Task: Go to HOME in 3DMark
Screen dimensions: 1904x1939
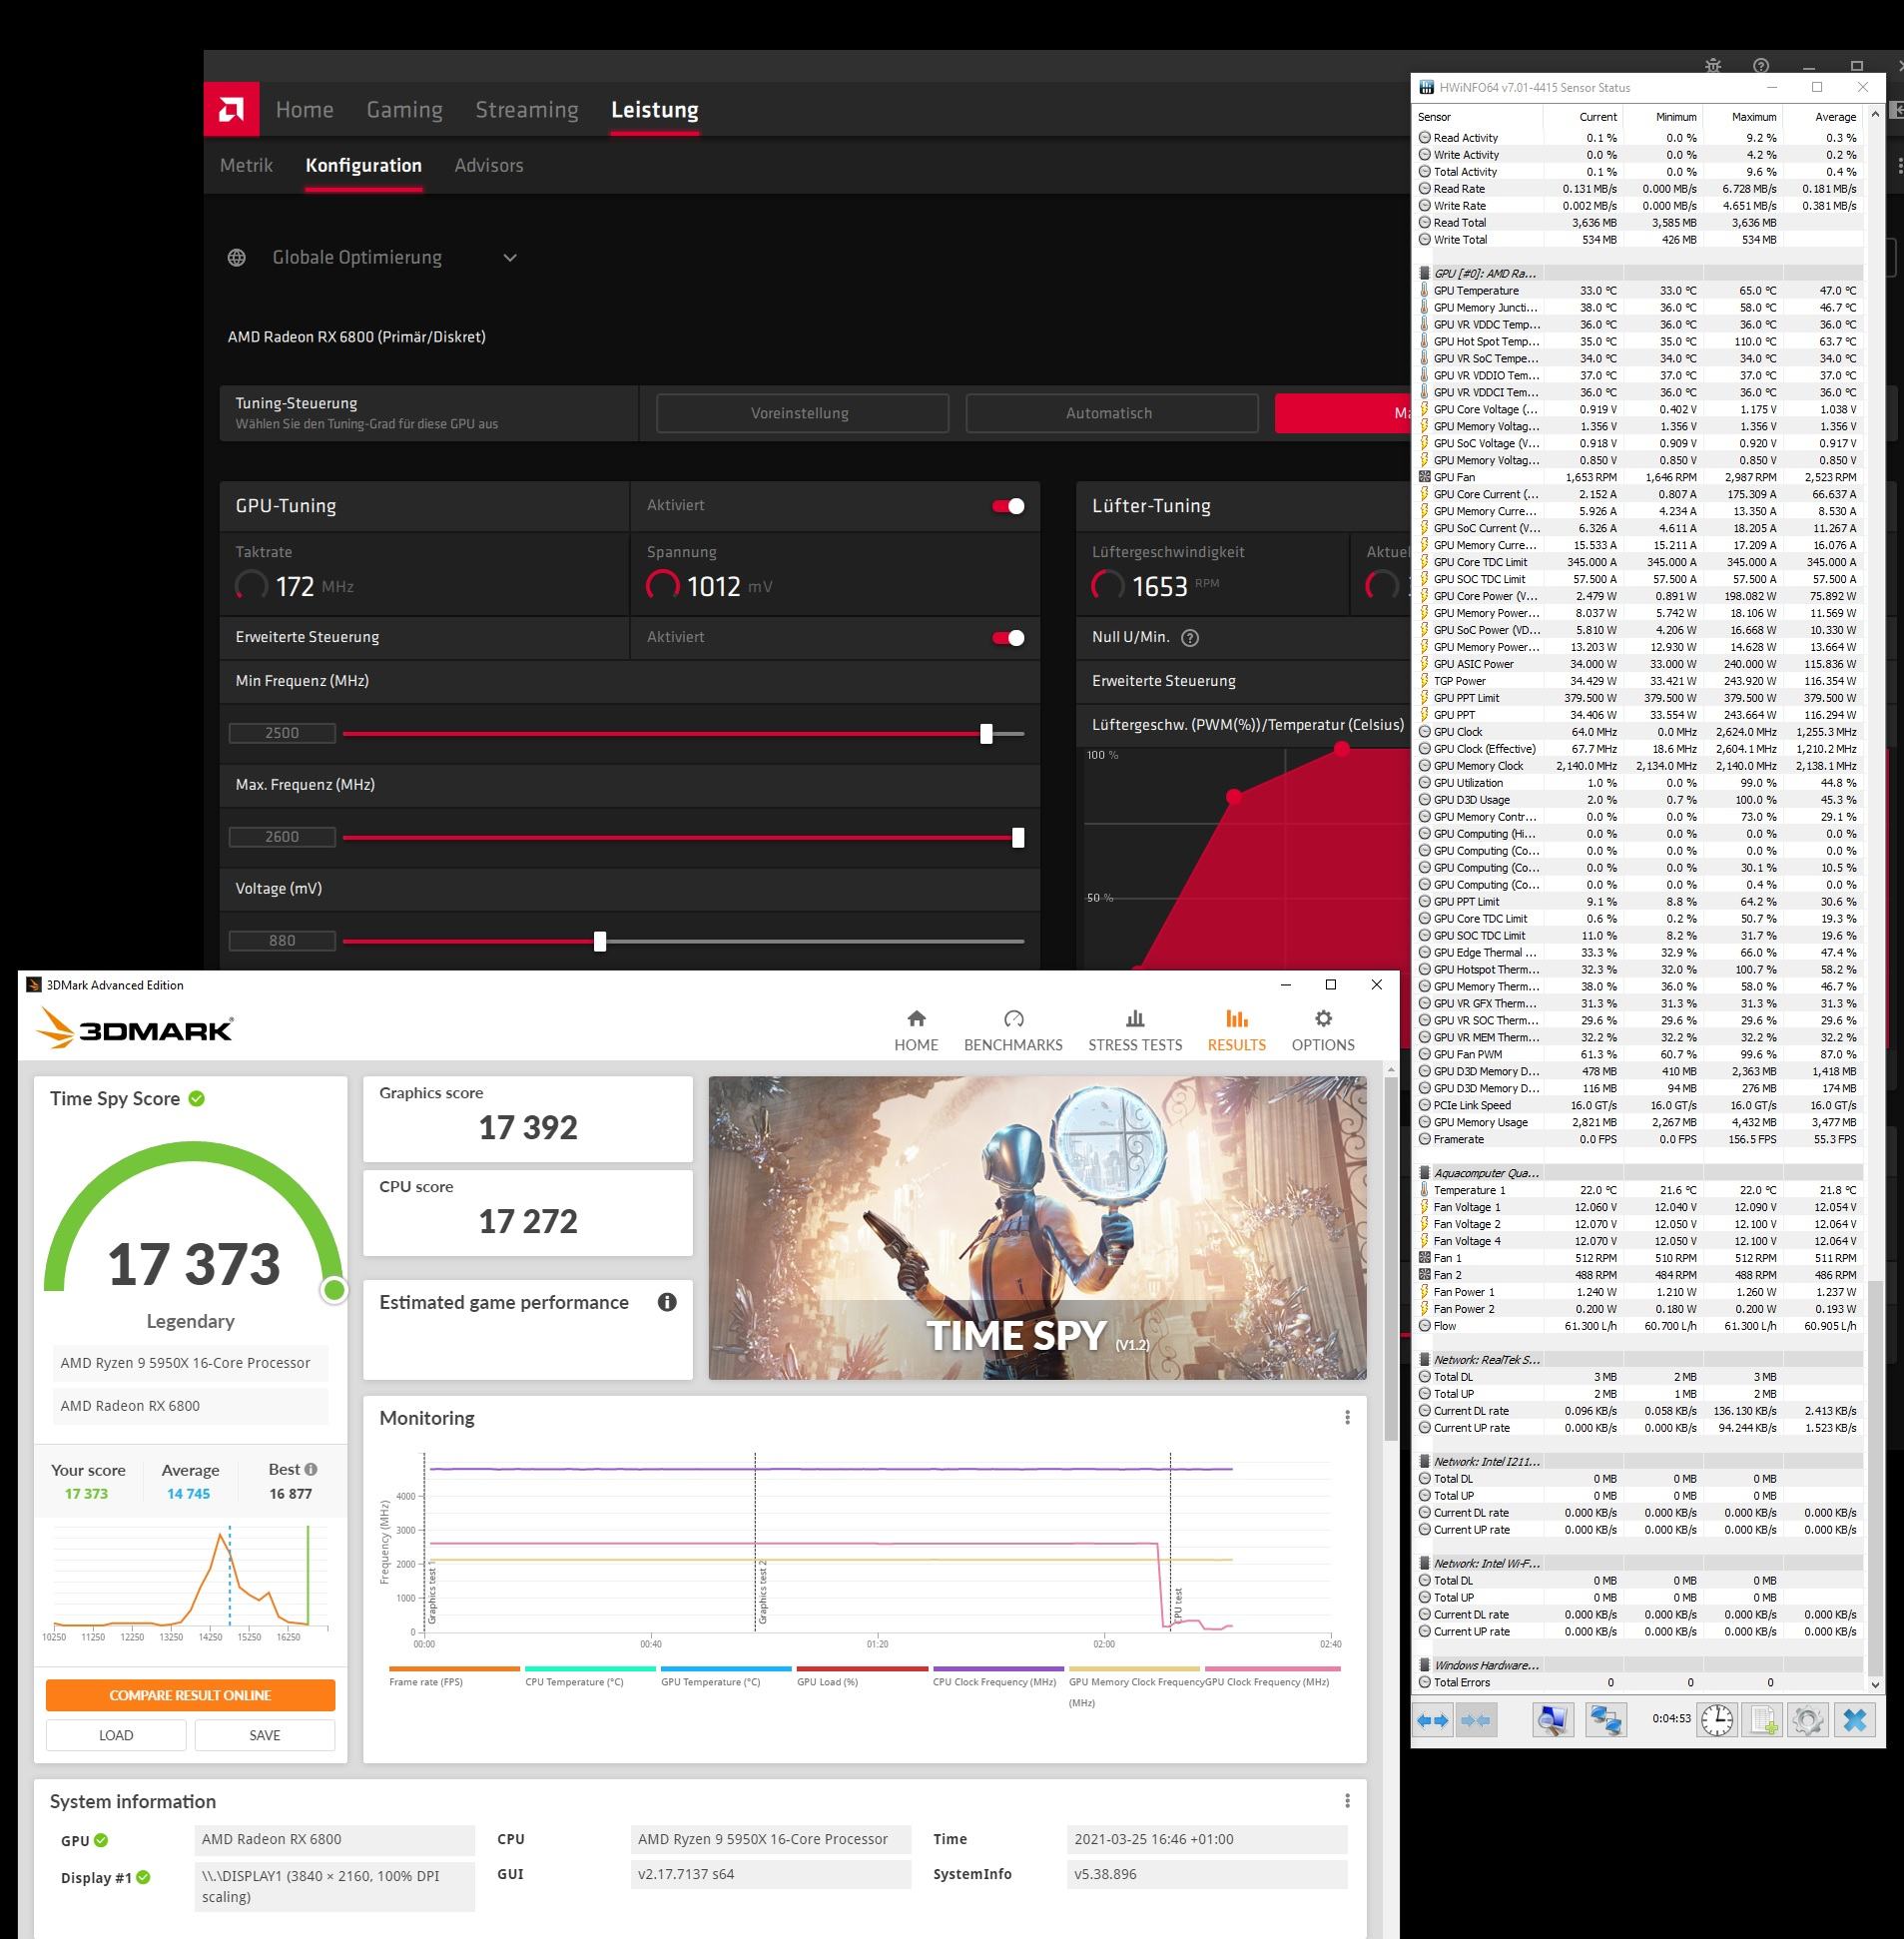Action: point(916,1031)
